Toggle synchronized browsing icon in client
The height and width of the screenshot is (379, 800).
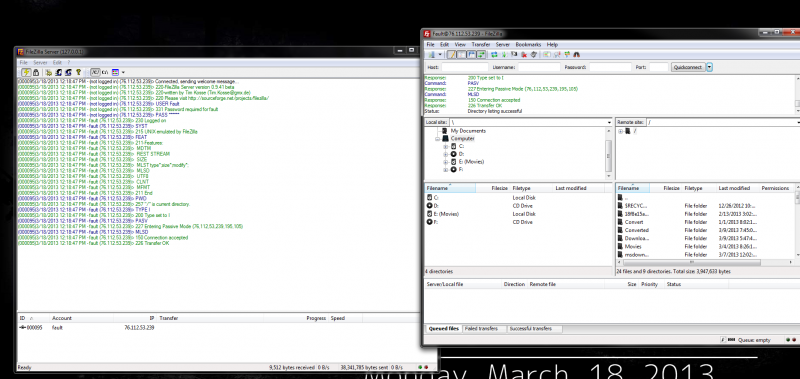click(567, 55)
